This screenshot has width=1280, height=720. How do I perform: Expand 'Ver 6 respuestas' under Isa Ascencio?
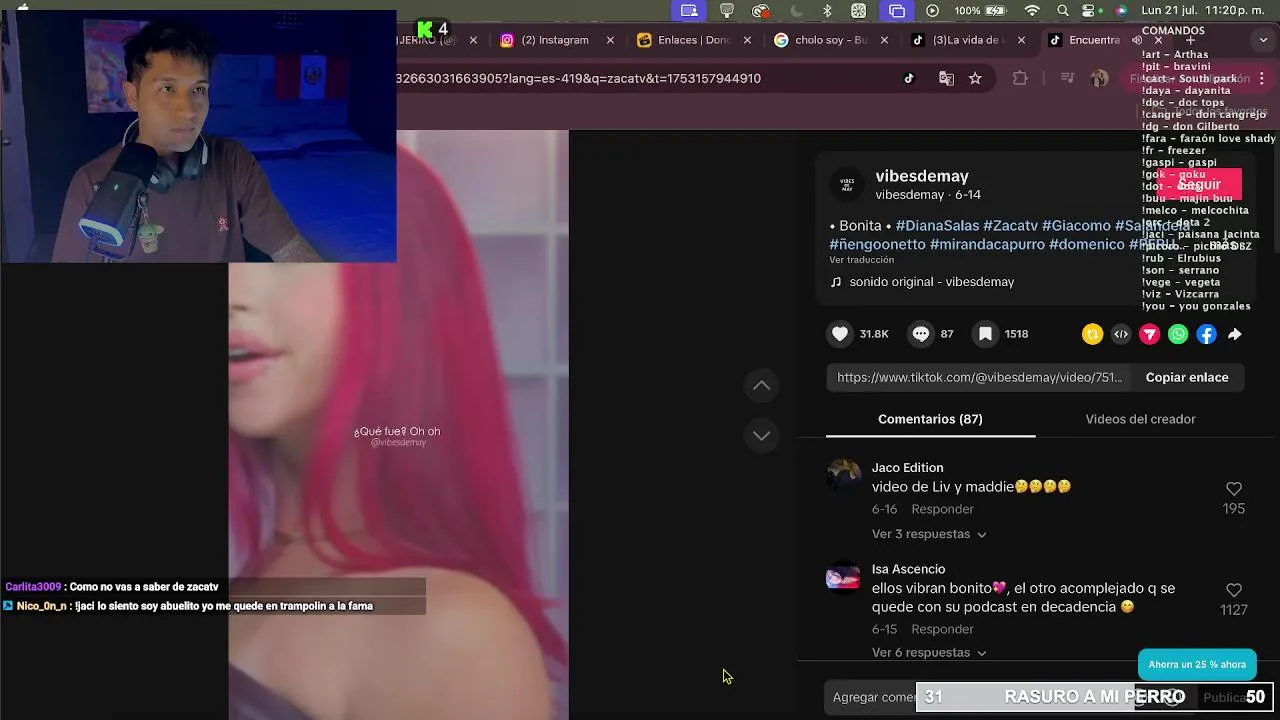[929, 652]
